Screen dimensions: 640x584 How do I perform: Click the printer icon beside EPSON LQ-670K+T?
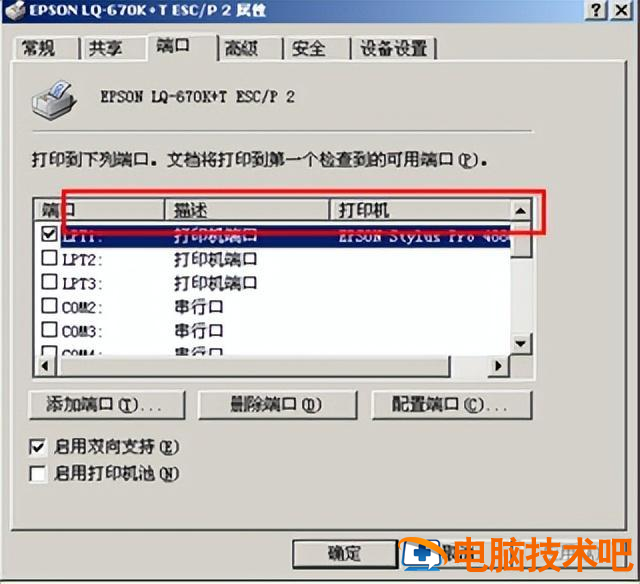click(x=55, y=100)
